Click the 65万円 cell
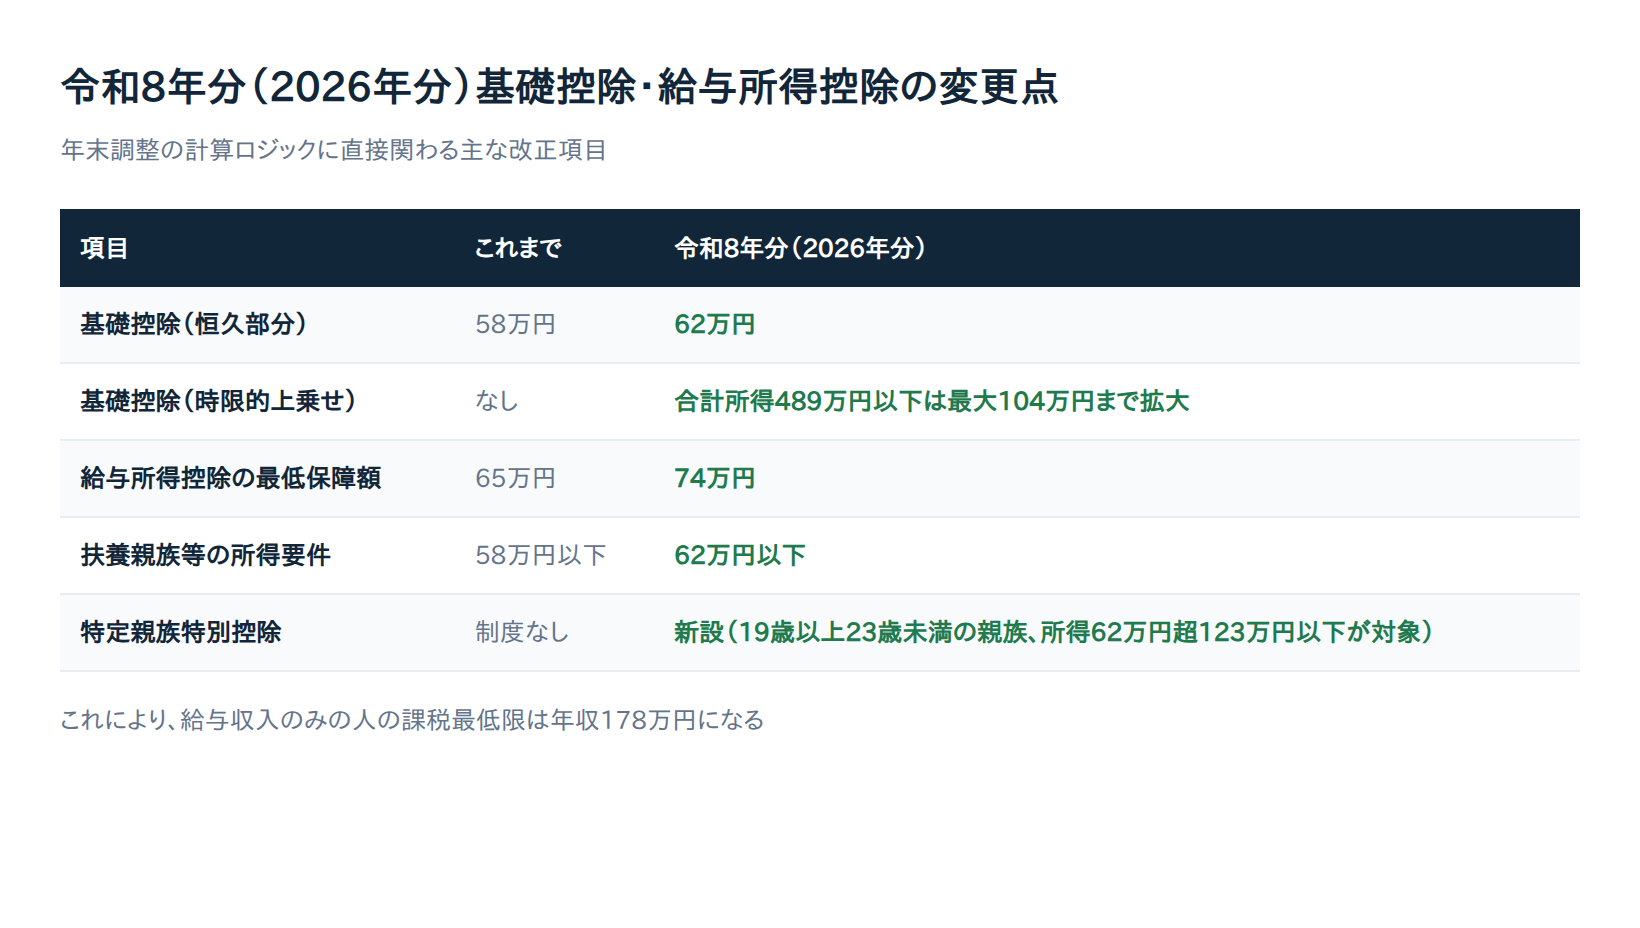Viewport: 1640px width, 928px height. [515, 478]
